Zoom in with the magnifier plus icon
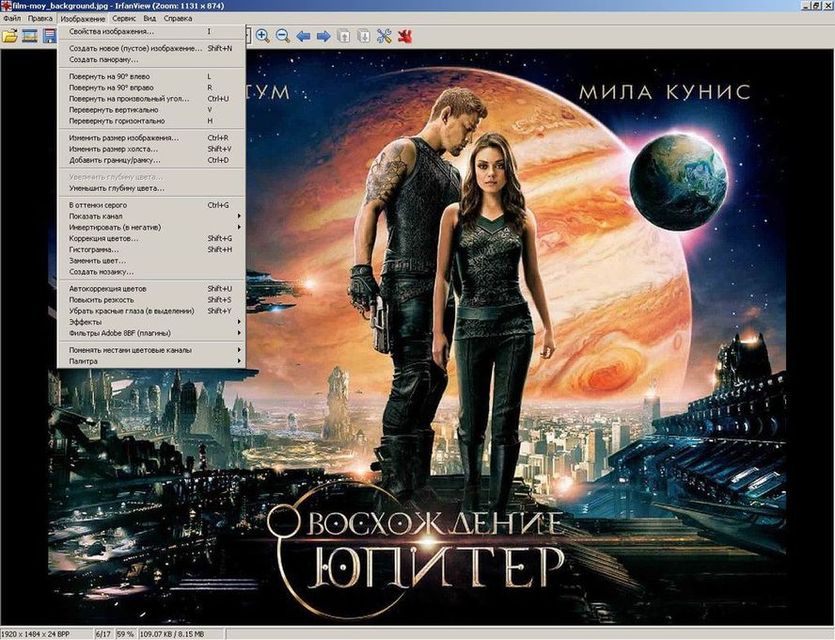835x640 pixels. pyautogui.click(x=262, y=36)
